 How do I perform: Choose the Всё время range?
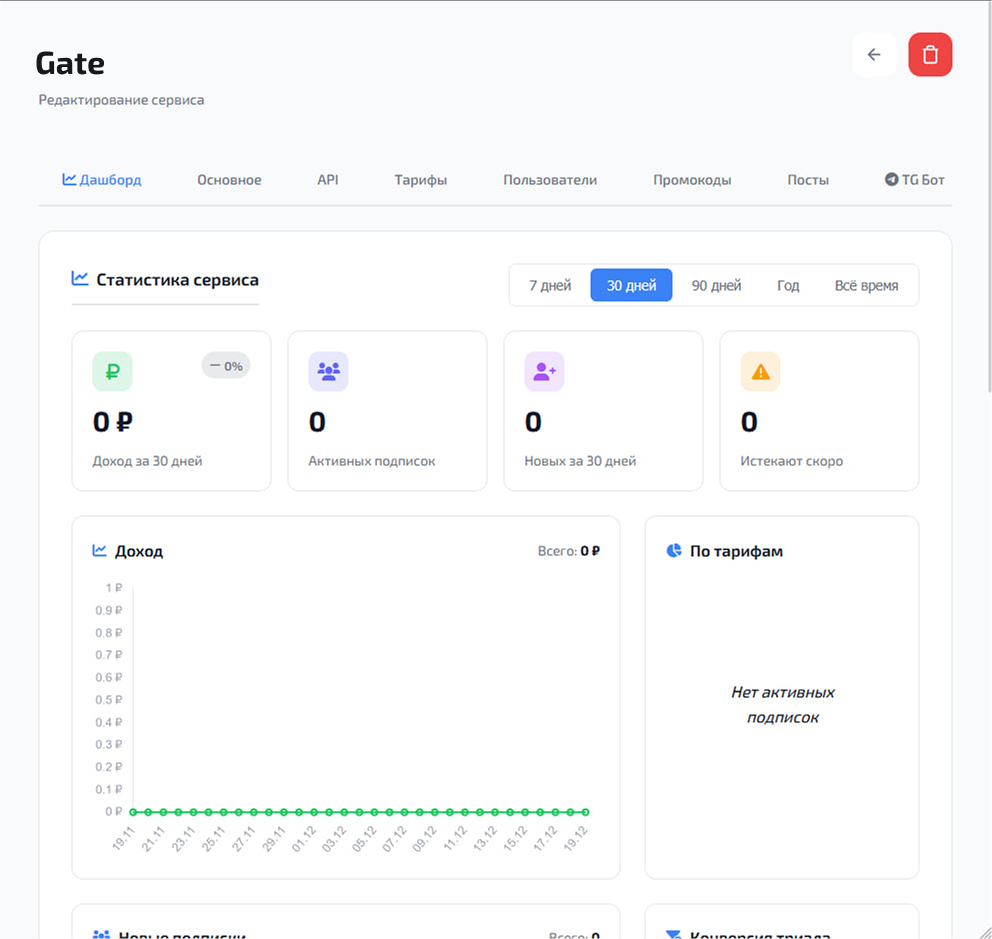866,285
